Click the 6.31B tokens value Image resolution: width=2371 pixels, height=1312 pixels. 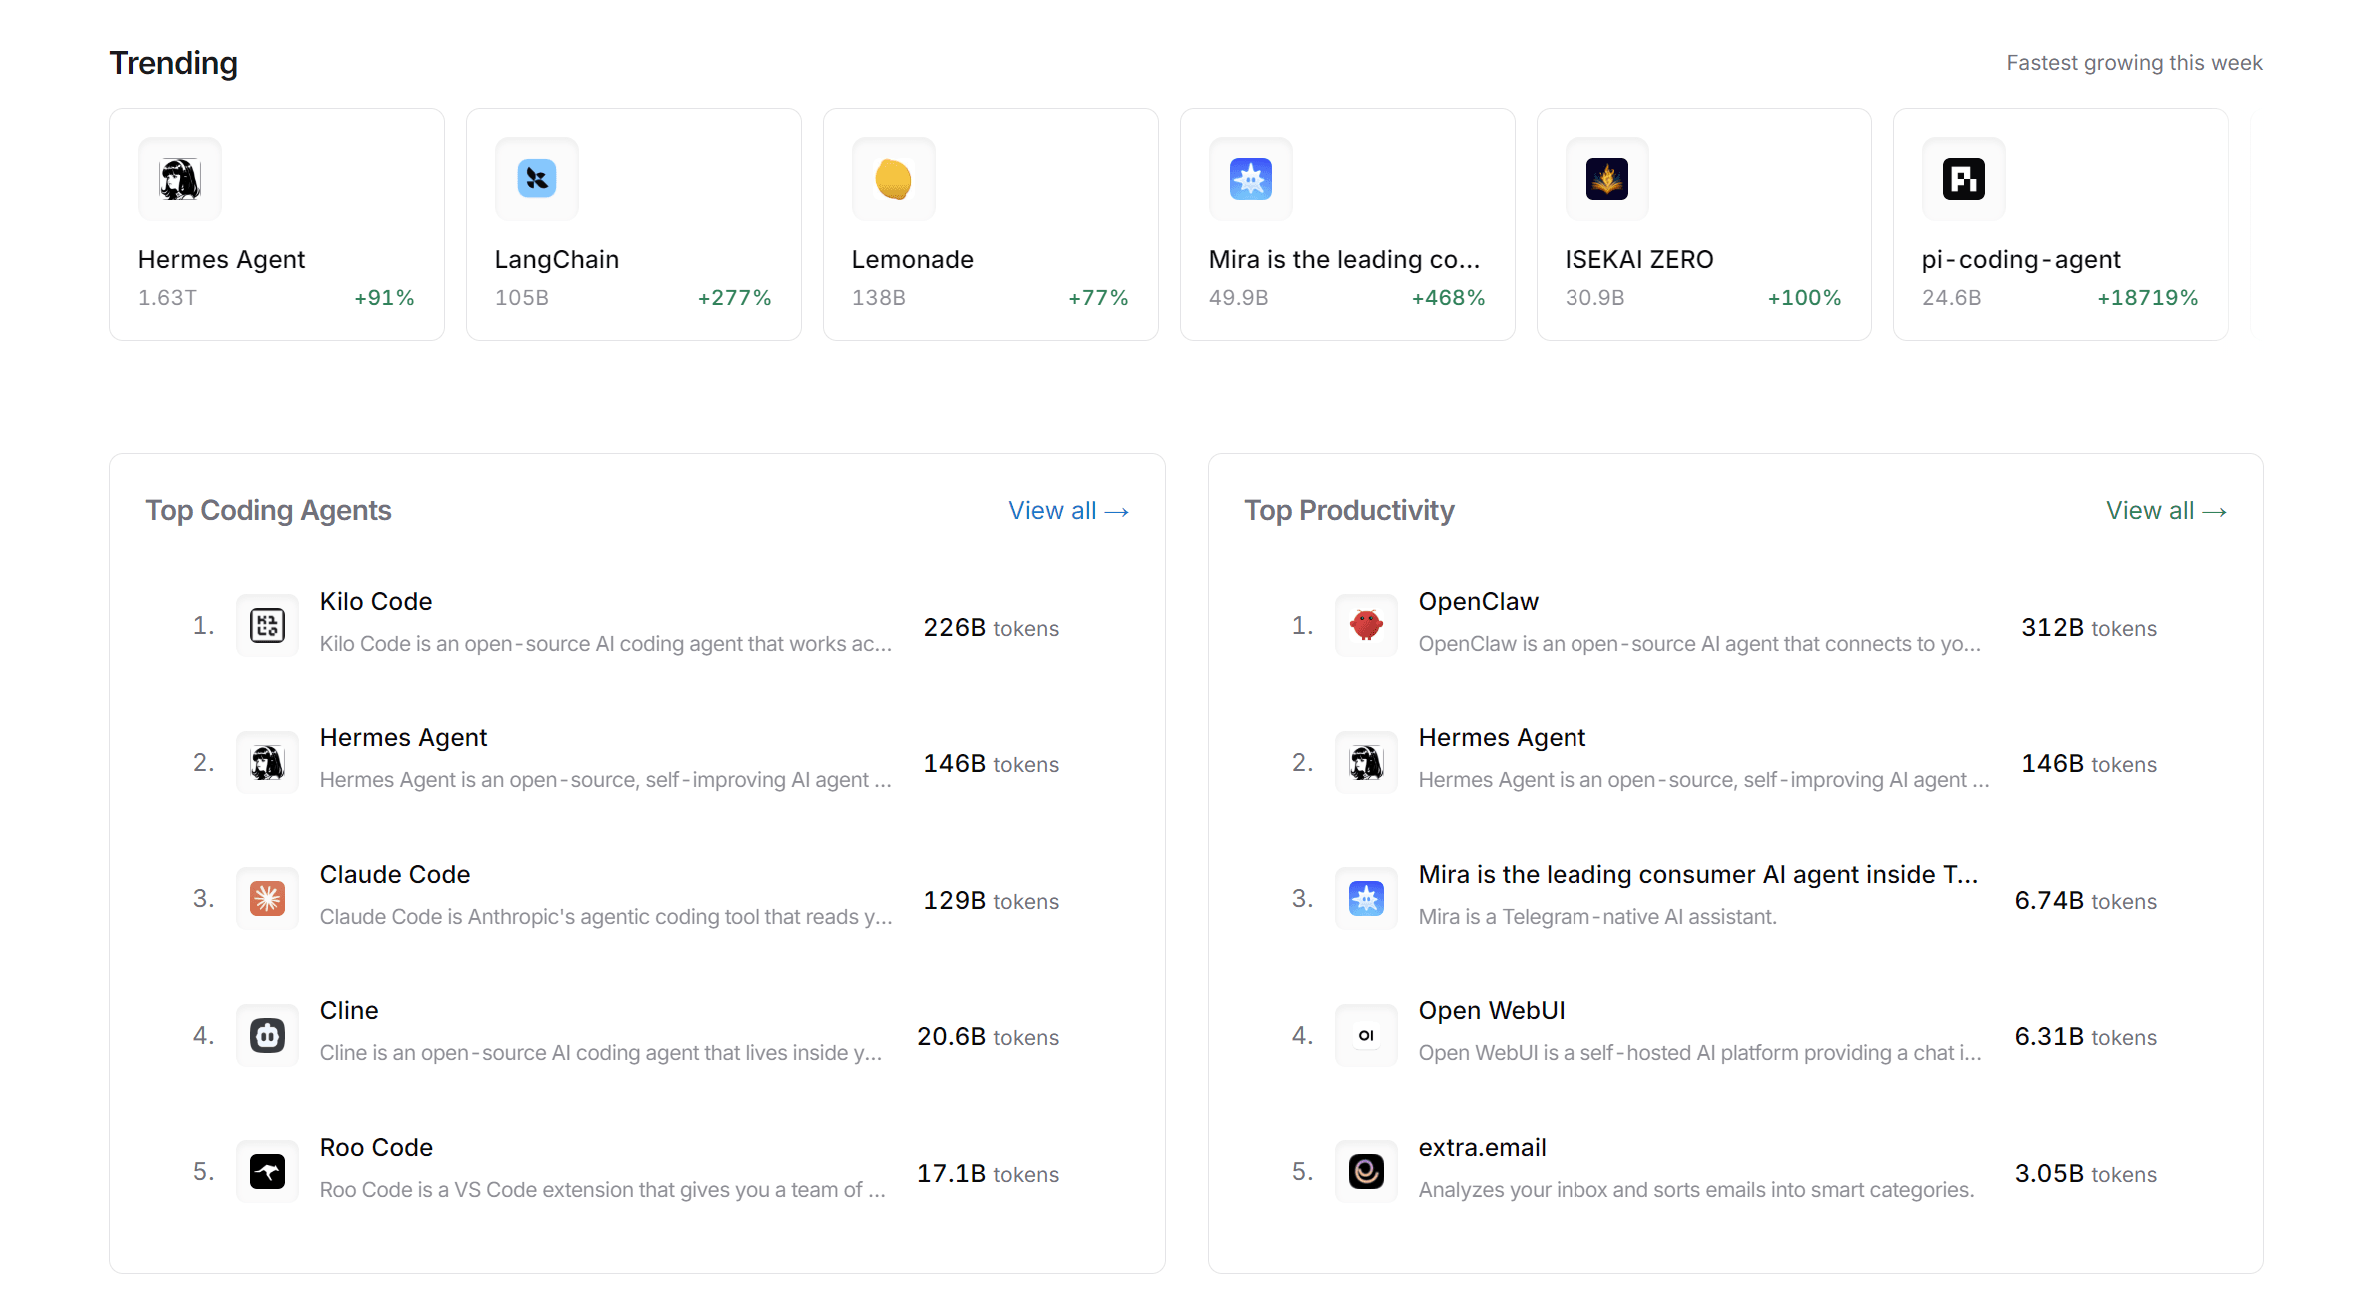pyautogui.click(x=2086, y=1037)
